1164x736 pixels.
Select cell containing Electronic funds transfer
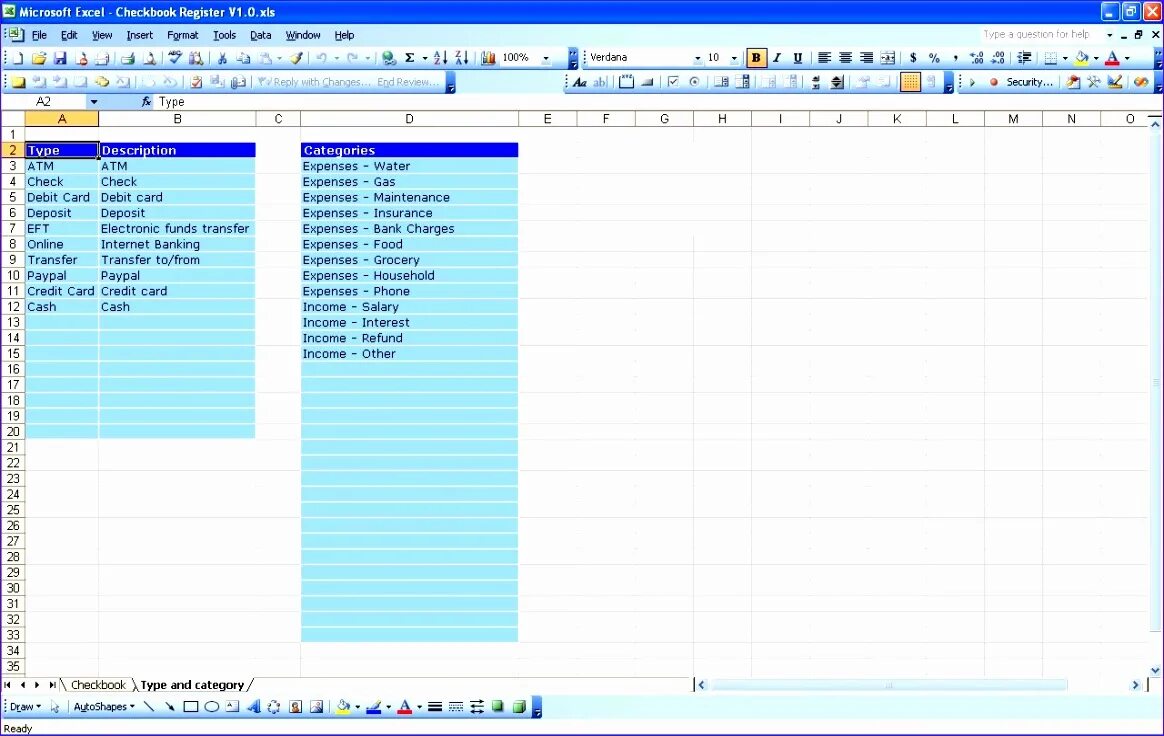point(177,229)
